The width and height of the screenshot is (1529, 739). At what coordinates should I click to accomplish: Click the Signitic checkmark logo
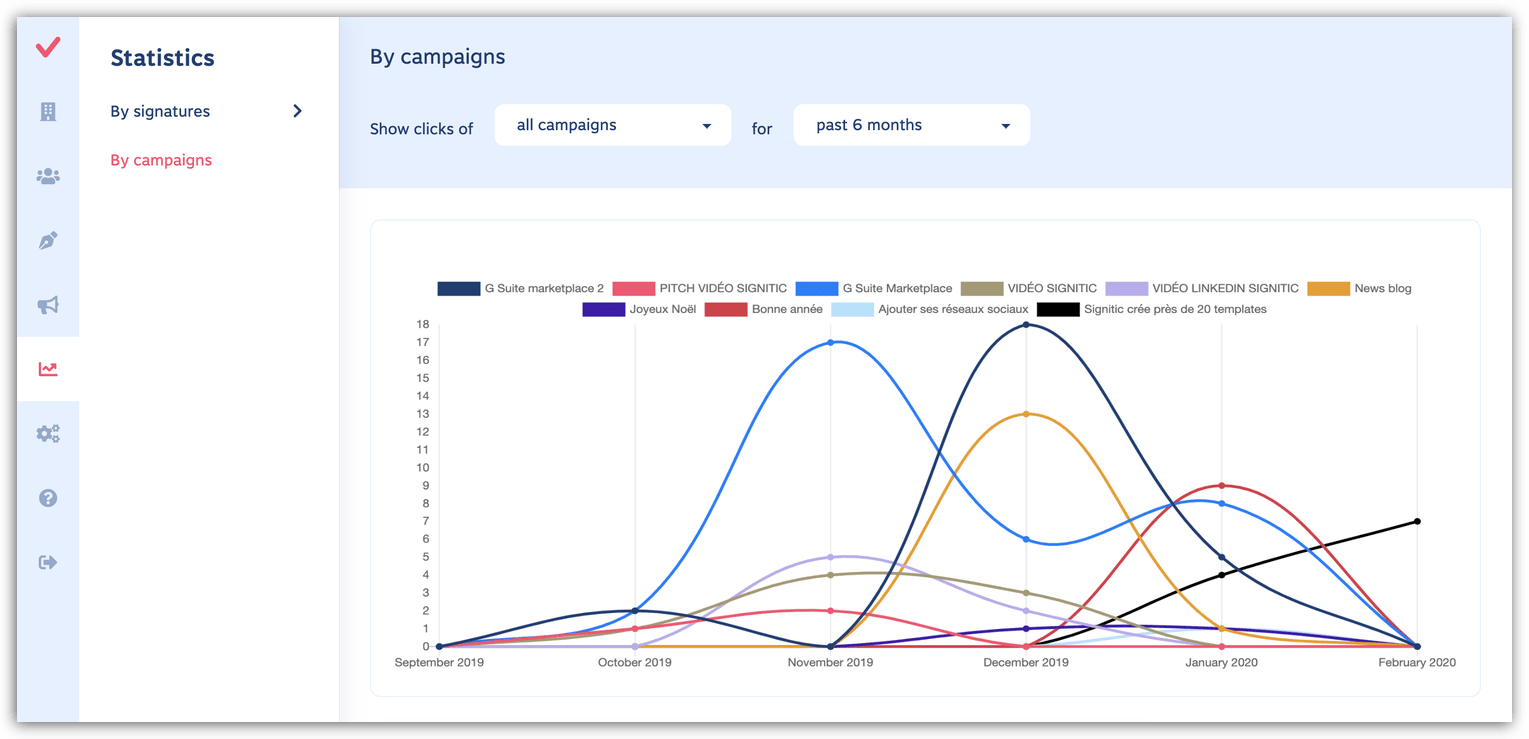click(x=48, y=47)
